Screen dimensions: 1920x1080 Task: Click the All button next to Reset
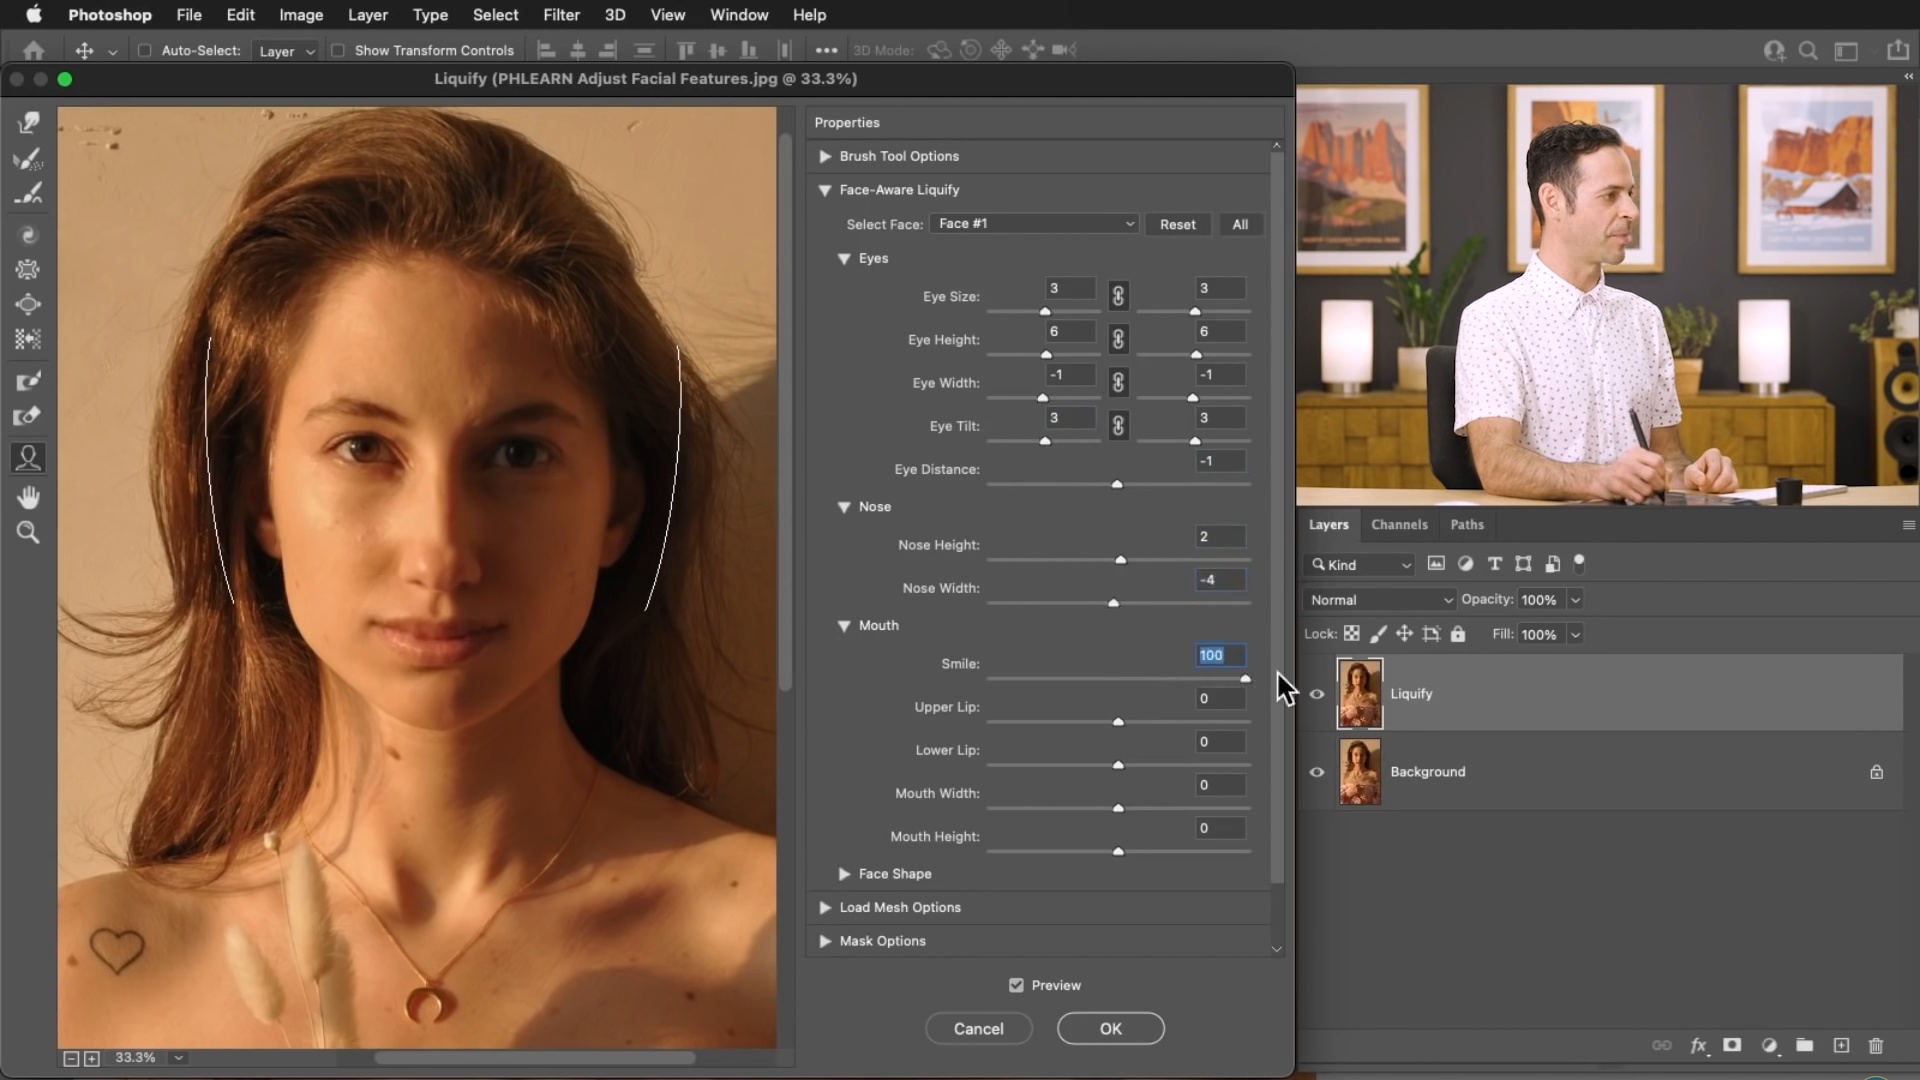(x=1240, y=224)
